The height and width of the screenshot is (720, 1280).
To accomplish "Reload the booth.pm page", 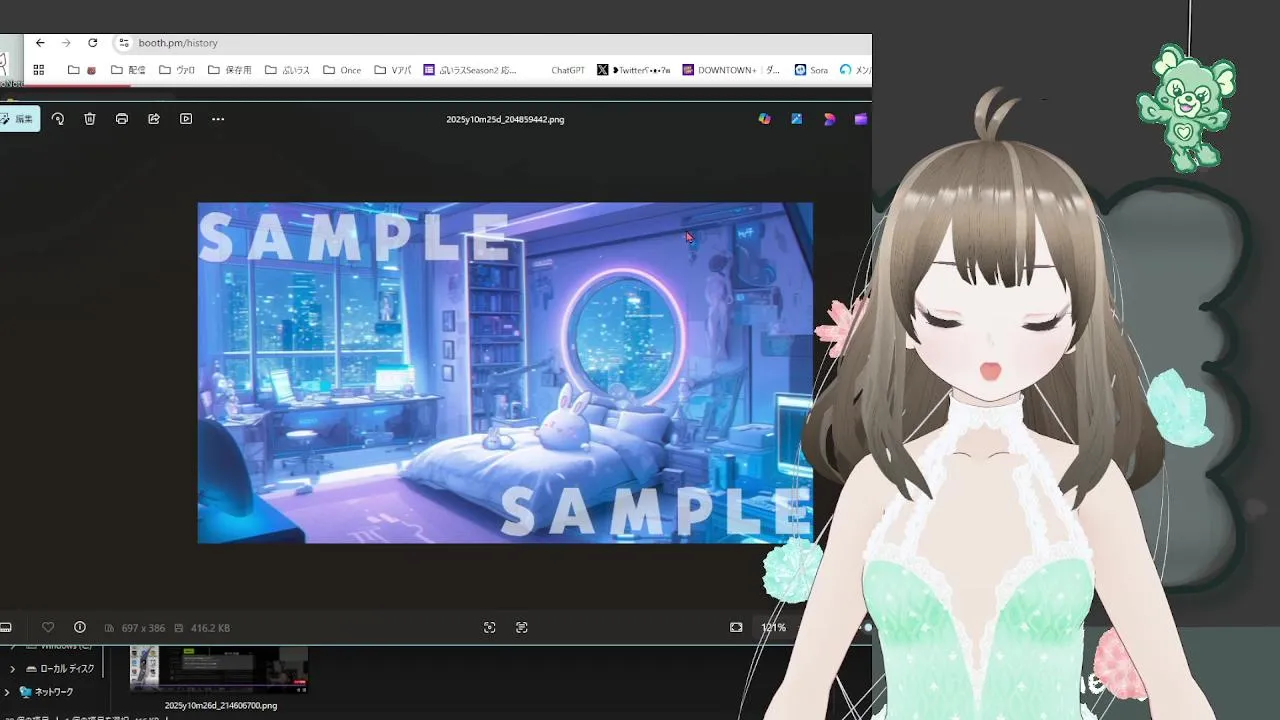I will [92, 43].
